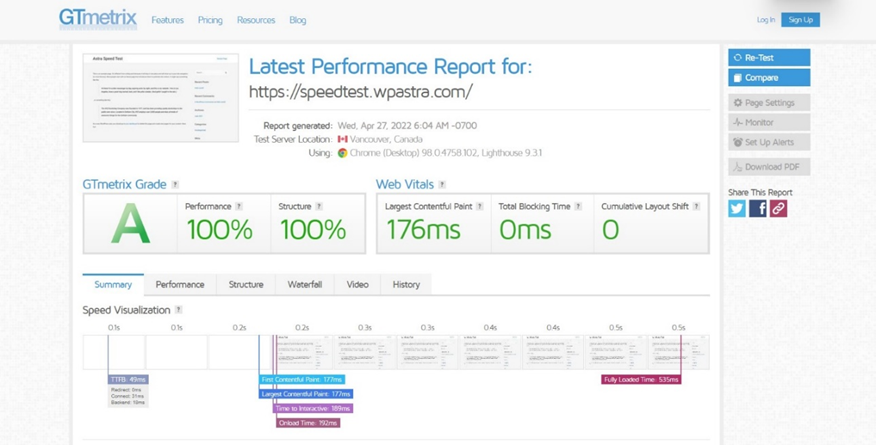Click Vancouver, Canada server location text
This screenshot has width=876, height=445.
[x=386, y=139]
